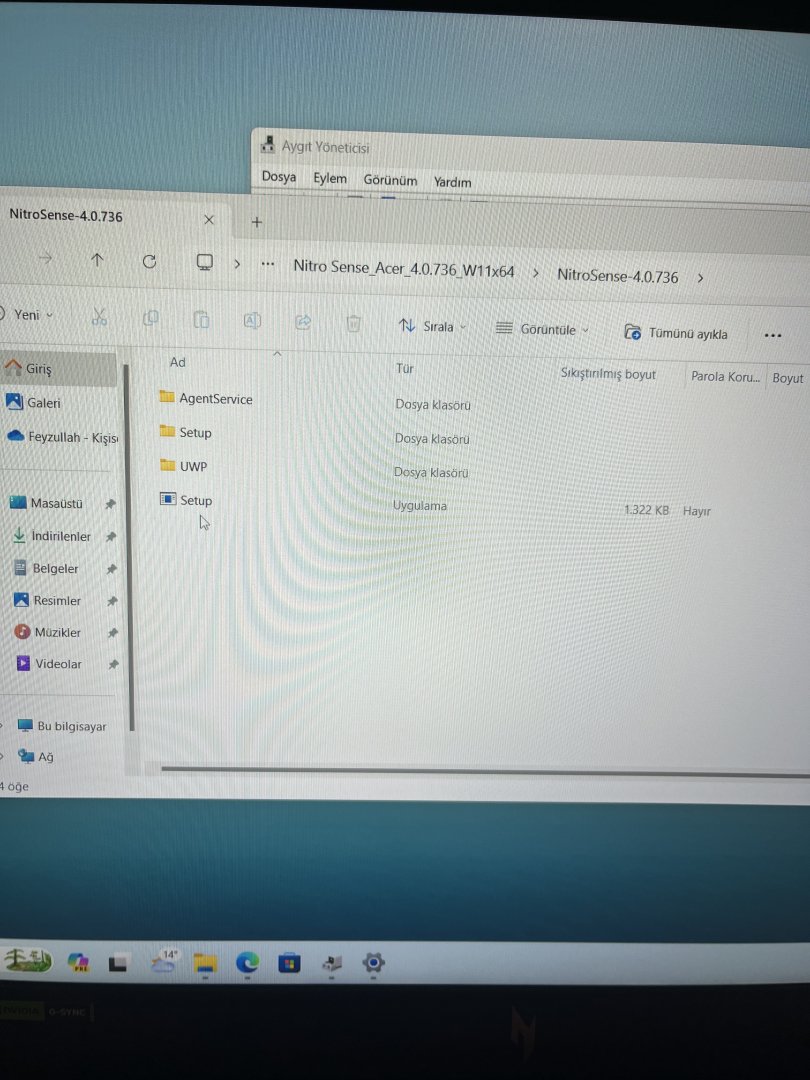Open the weather widget on taskbar
Viewport: 810px width, 1080px height.
(164, 961)
